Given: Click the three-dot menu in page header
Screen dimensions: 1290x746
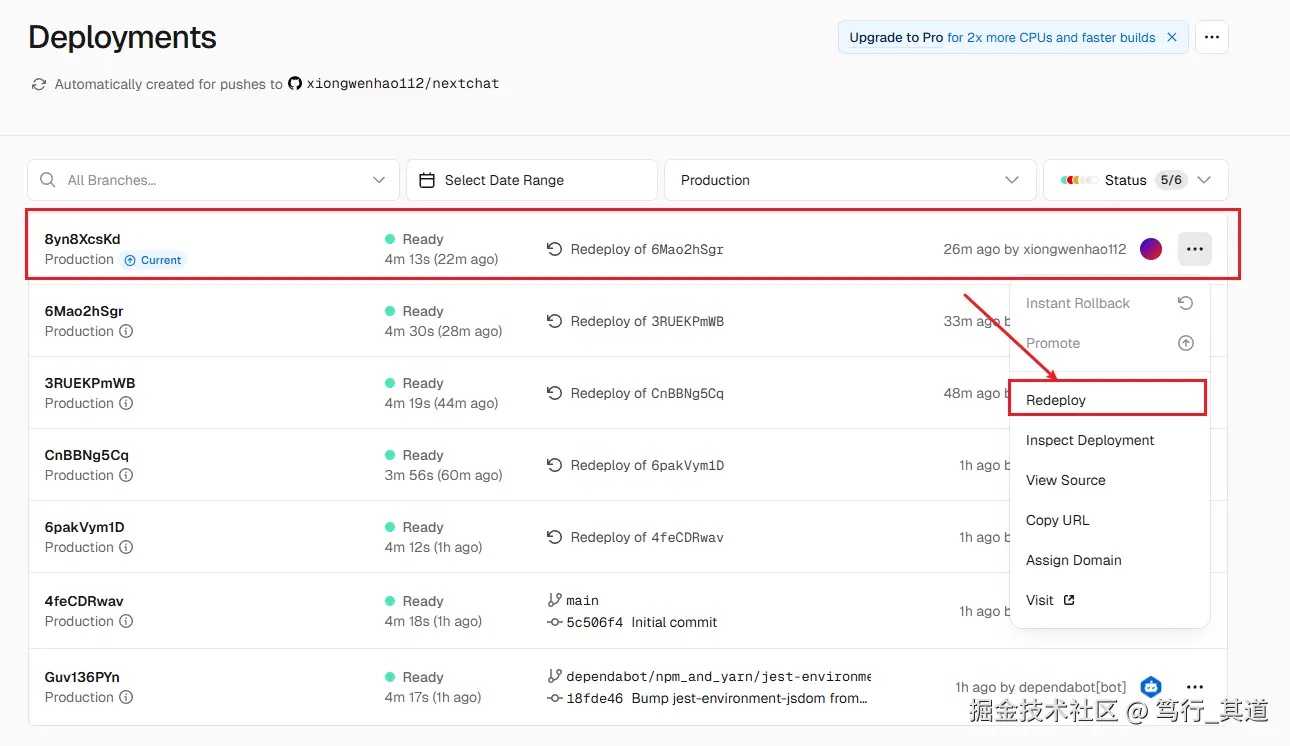Looking at the screenshot, I should (x=1211, y=37).
